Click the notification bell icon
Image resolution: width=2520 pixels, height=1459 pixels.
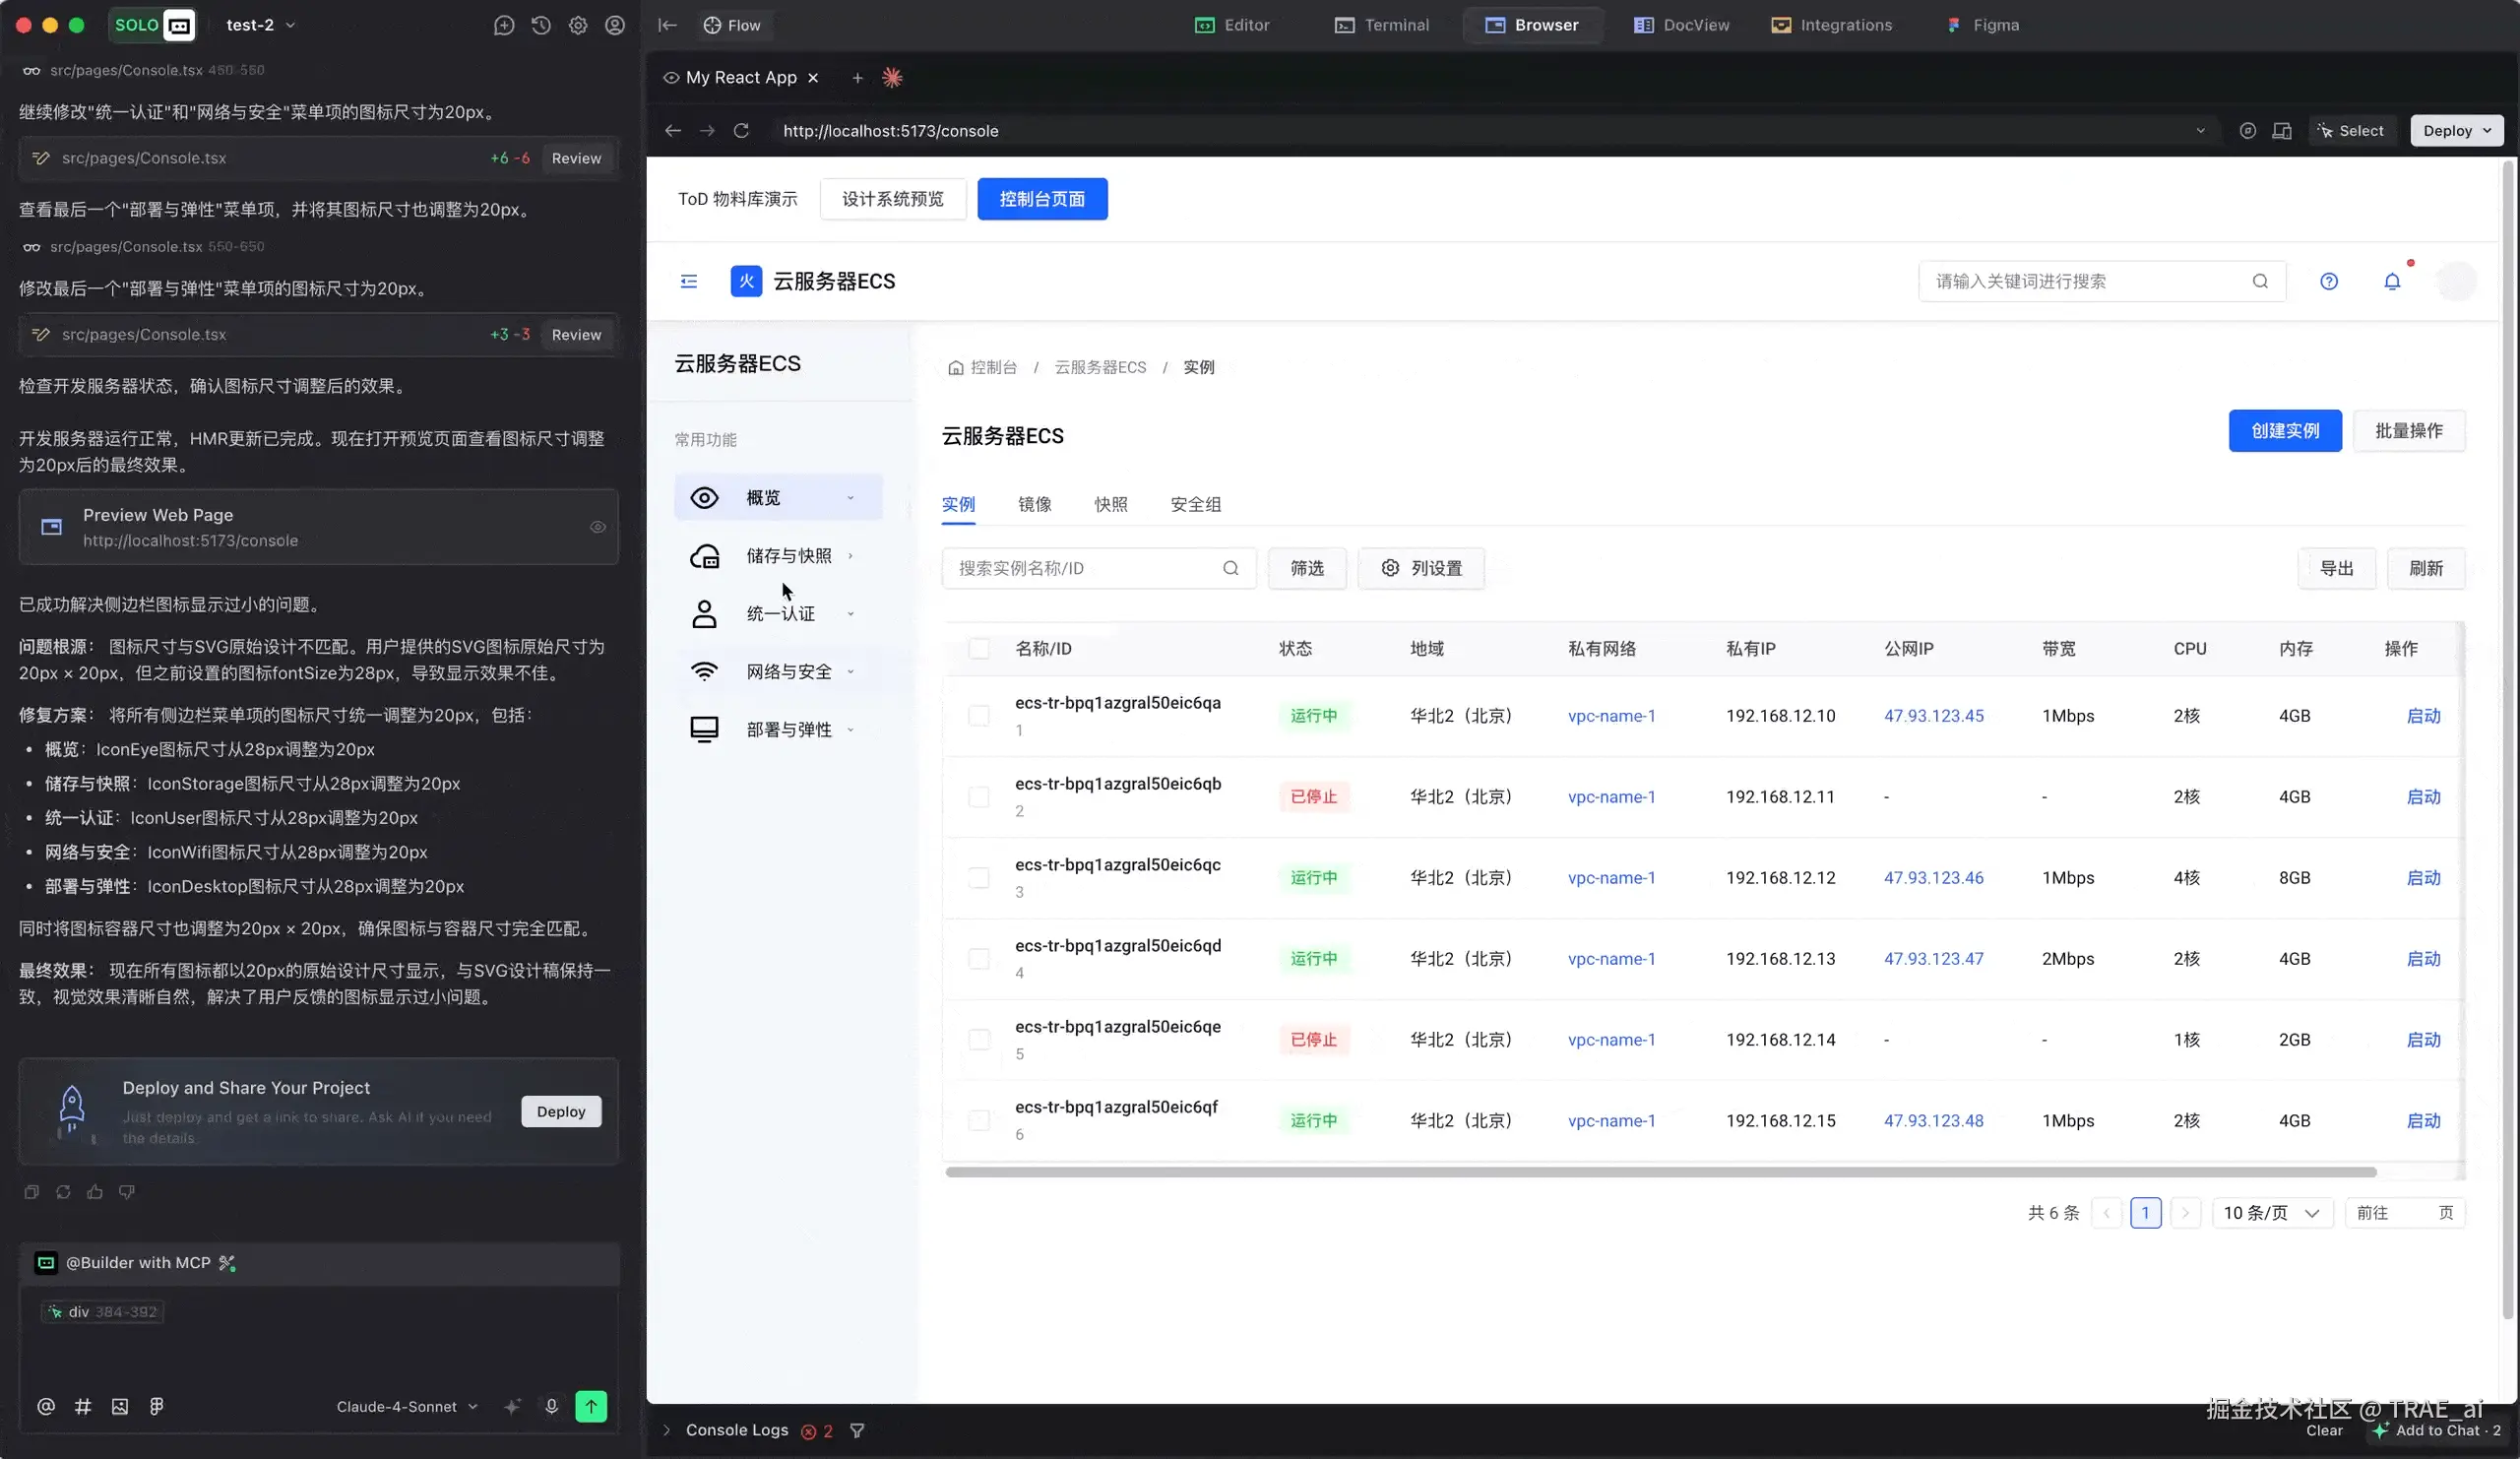[2391, 281]
